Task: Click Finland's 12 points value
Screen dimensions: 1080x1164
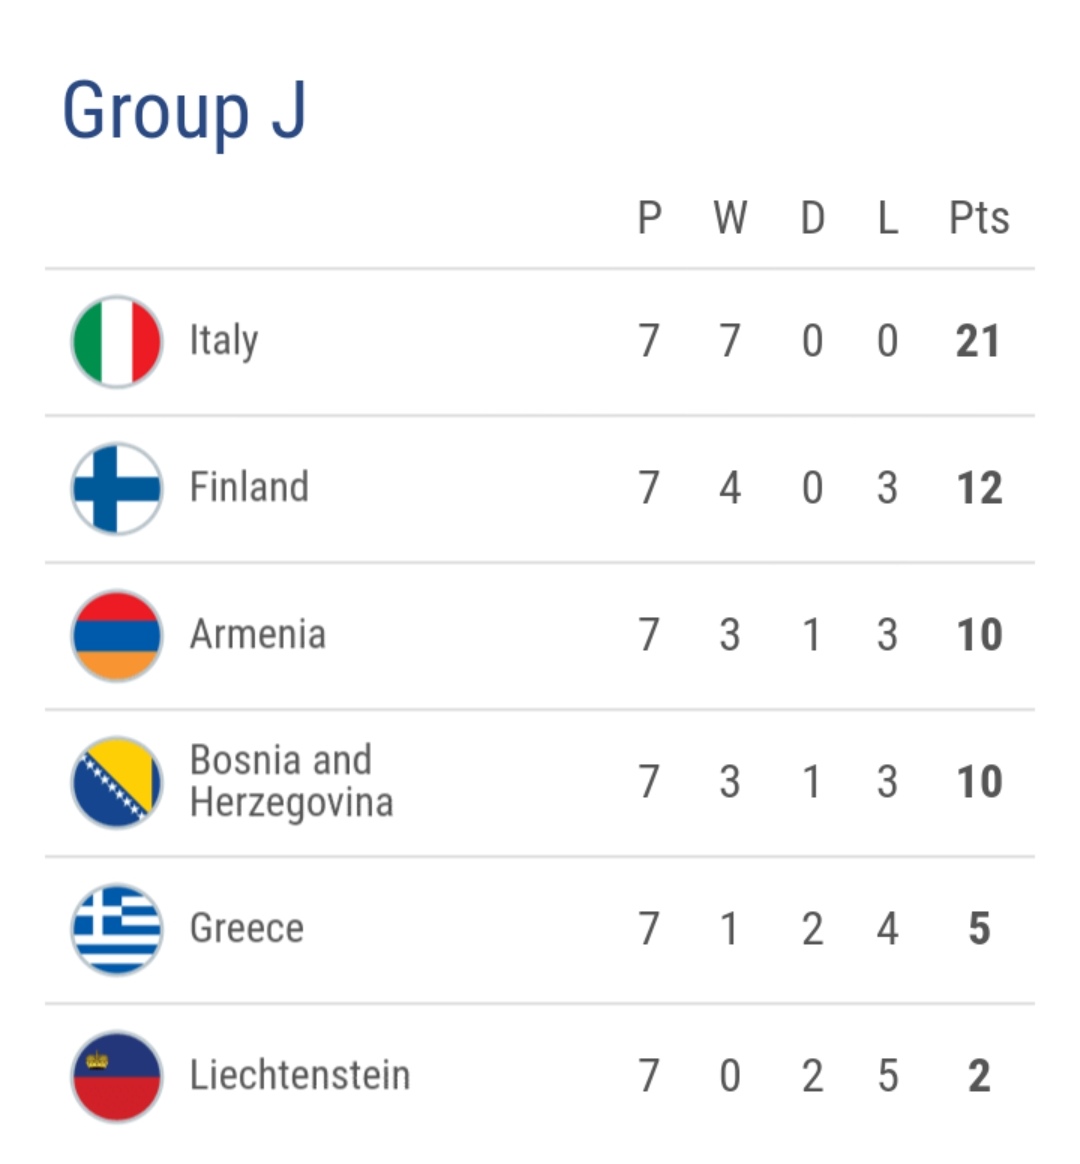Action: [x=978, y=488]
